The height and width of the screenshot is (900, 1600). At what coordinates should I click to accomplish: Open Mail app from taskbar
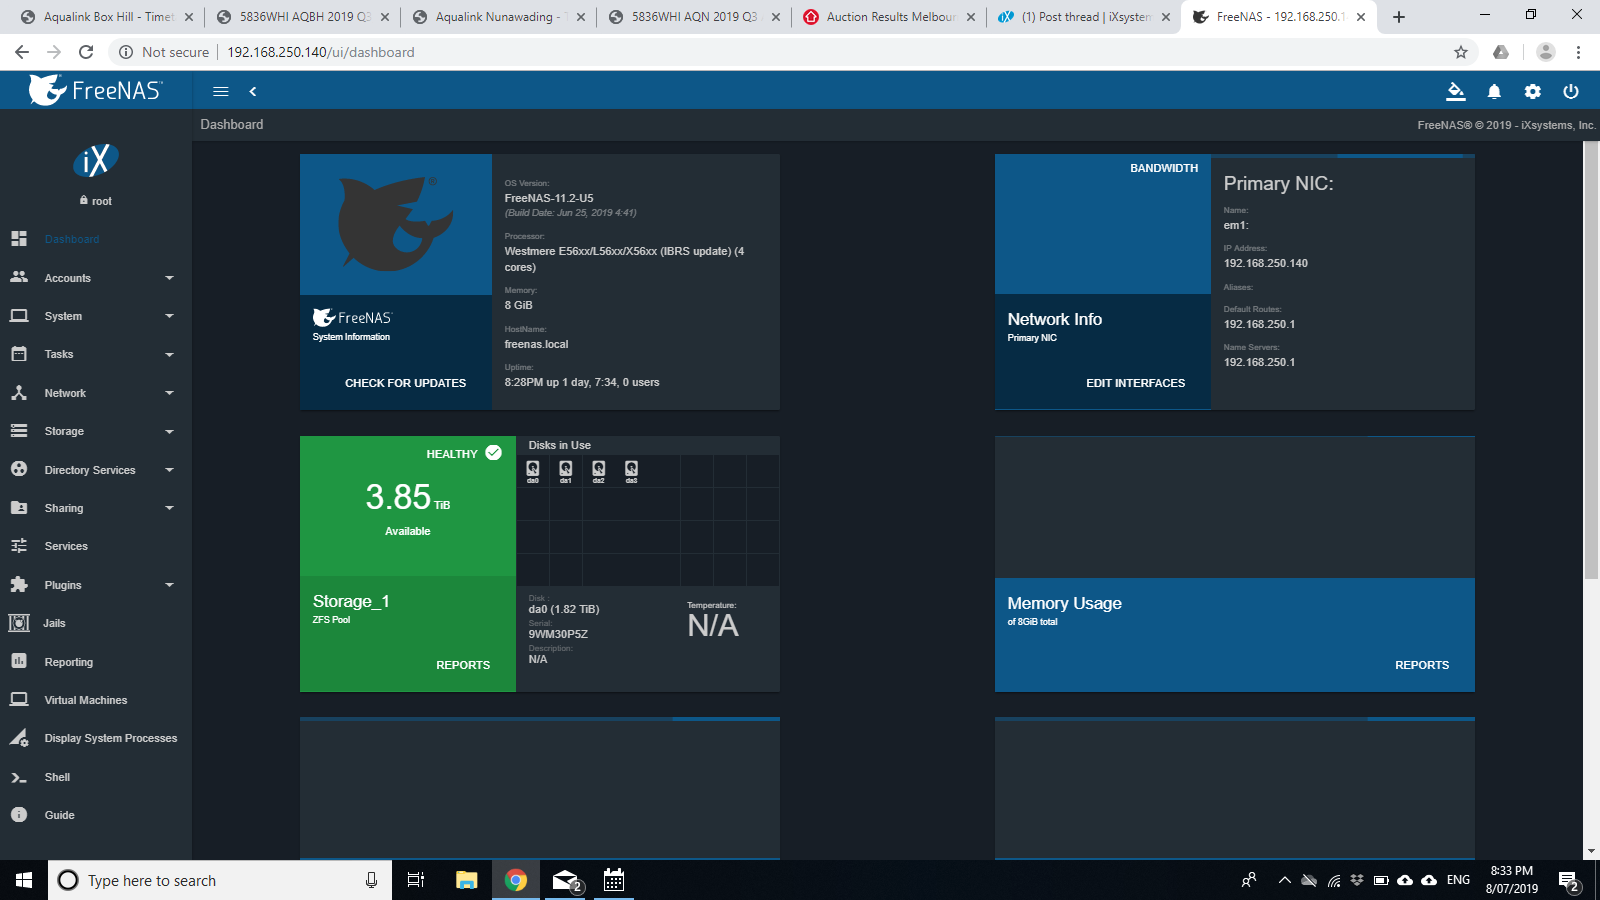pyautogui.click(x=566, y=880)
